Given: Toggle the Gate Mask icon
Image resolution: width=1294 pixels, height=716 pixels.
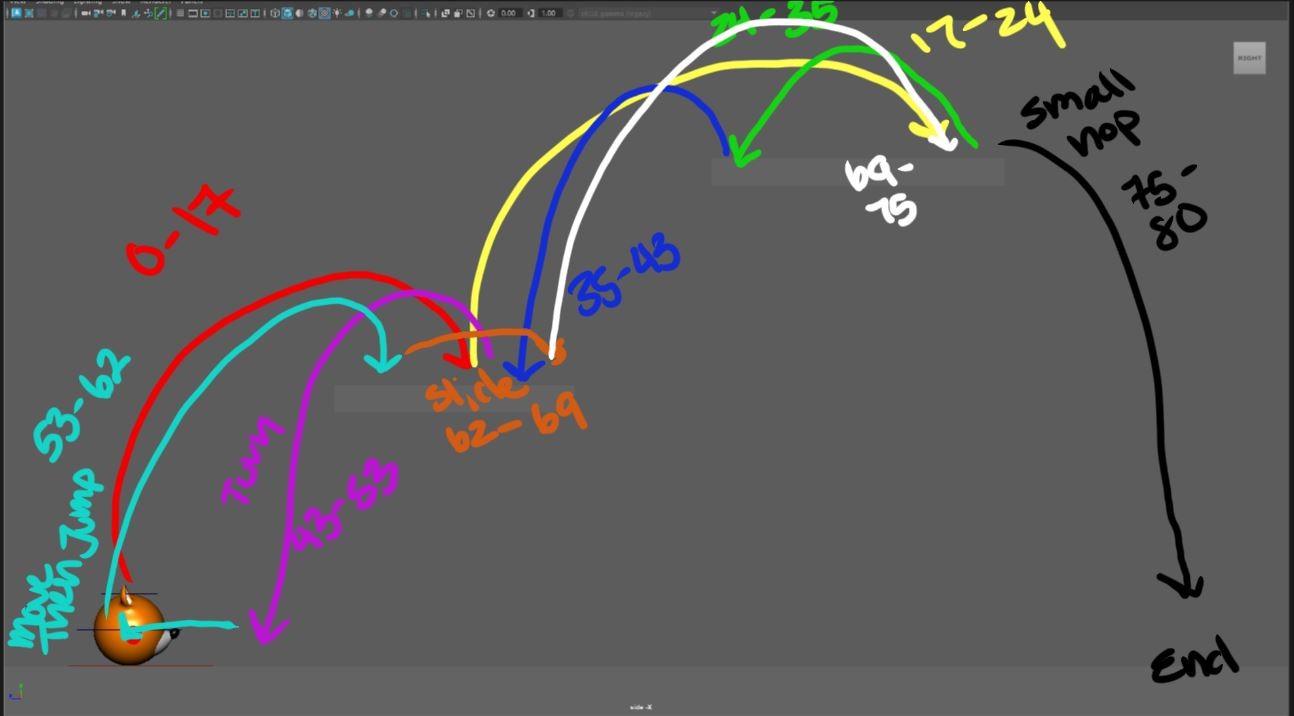Looking at the screenshot, I should [x=217, y=13].
